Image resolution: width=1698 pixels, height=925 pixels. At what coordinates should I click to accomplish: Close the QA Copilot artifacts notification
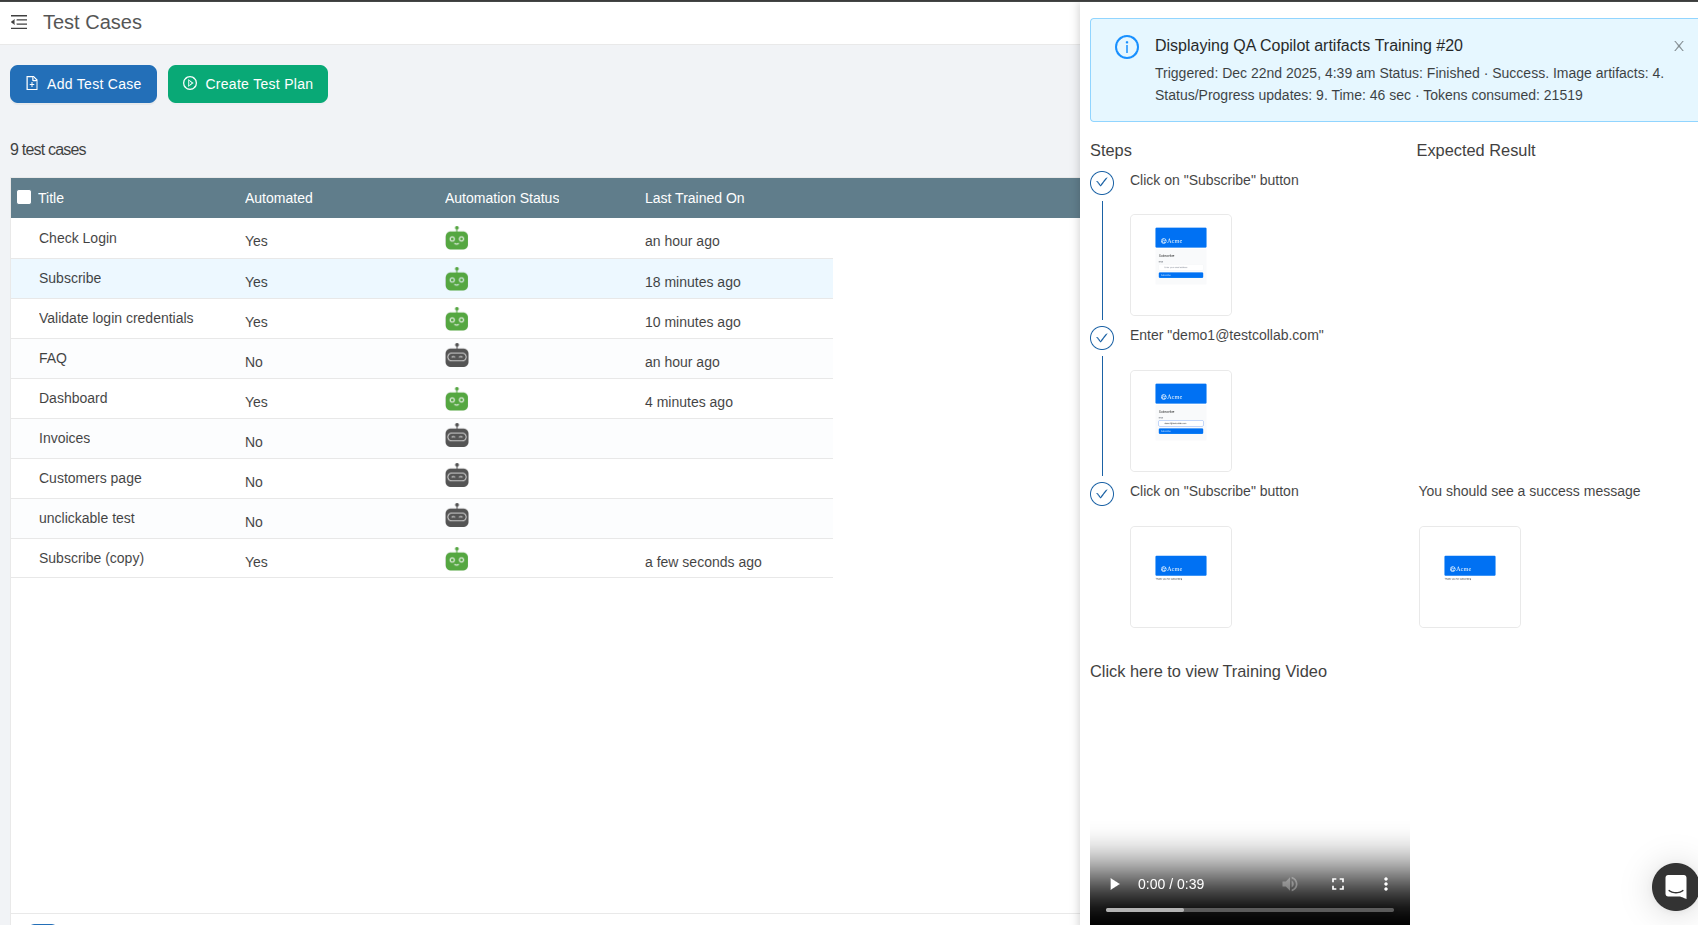click(x=1679, y=46)
